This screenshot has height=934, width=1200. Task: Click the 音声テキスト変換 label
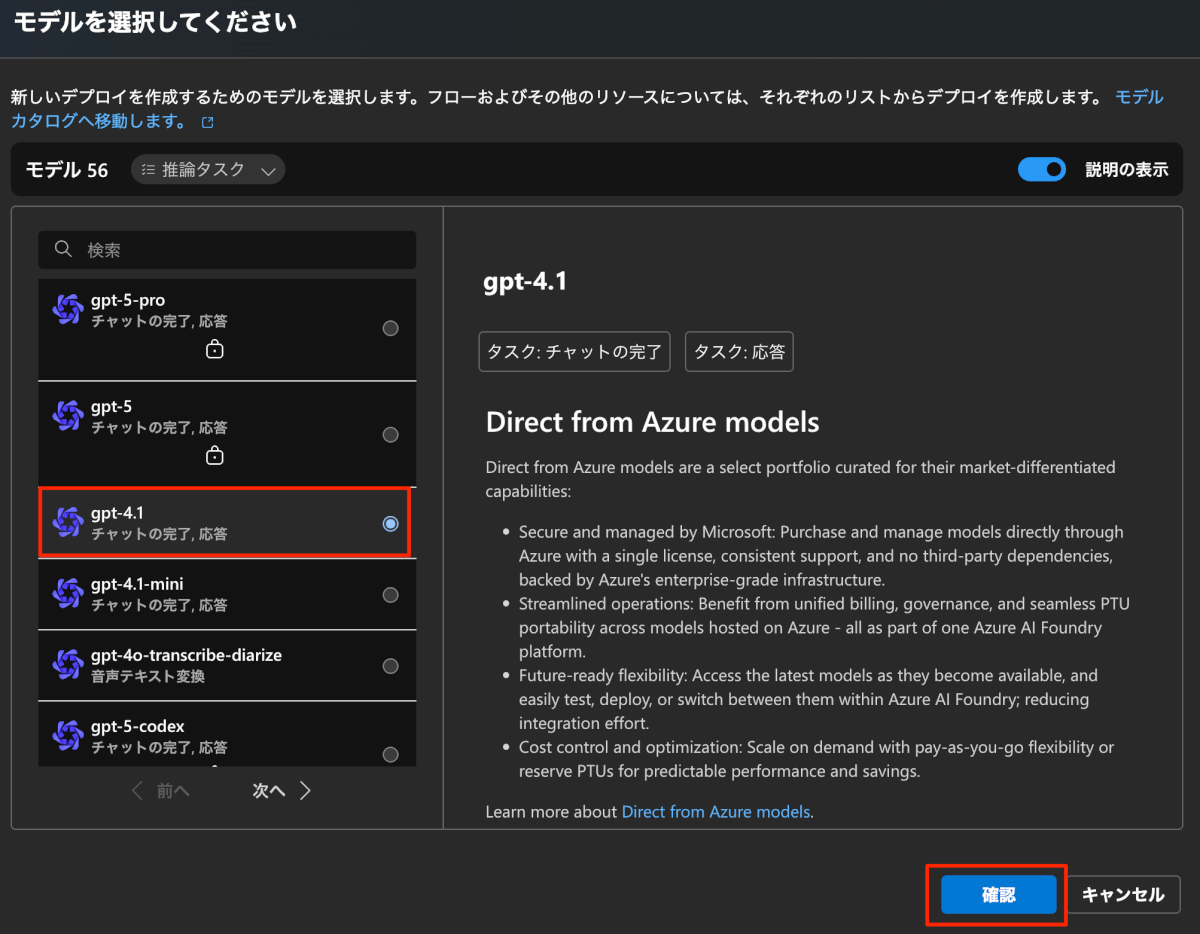click(148, 676)
